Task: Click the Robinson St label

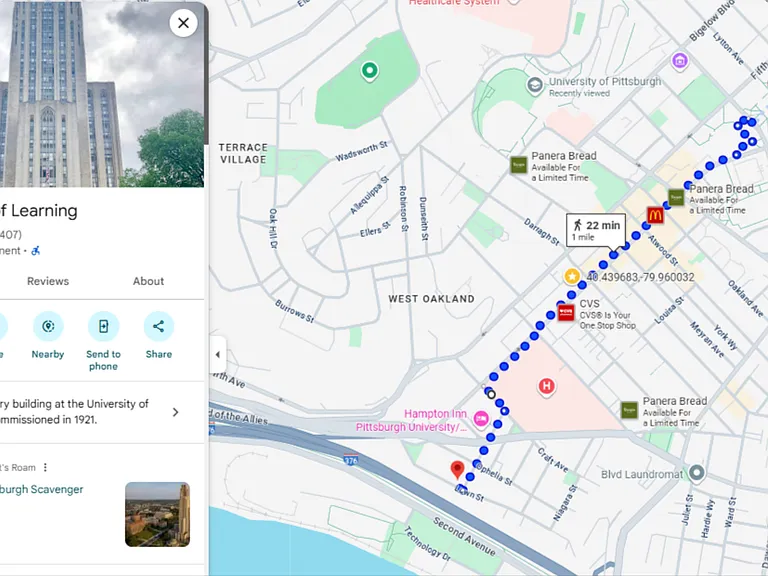Action: click(403, 209)
